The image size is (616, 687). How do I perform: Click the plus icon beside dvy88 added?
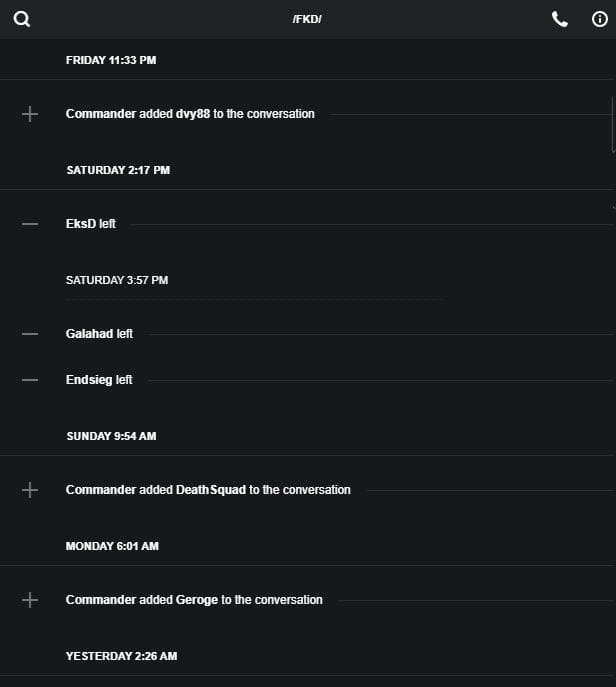point(30,114)
